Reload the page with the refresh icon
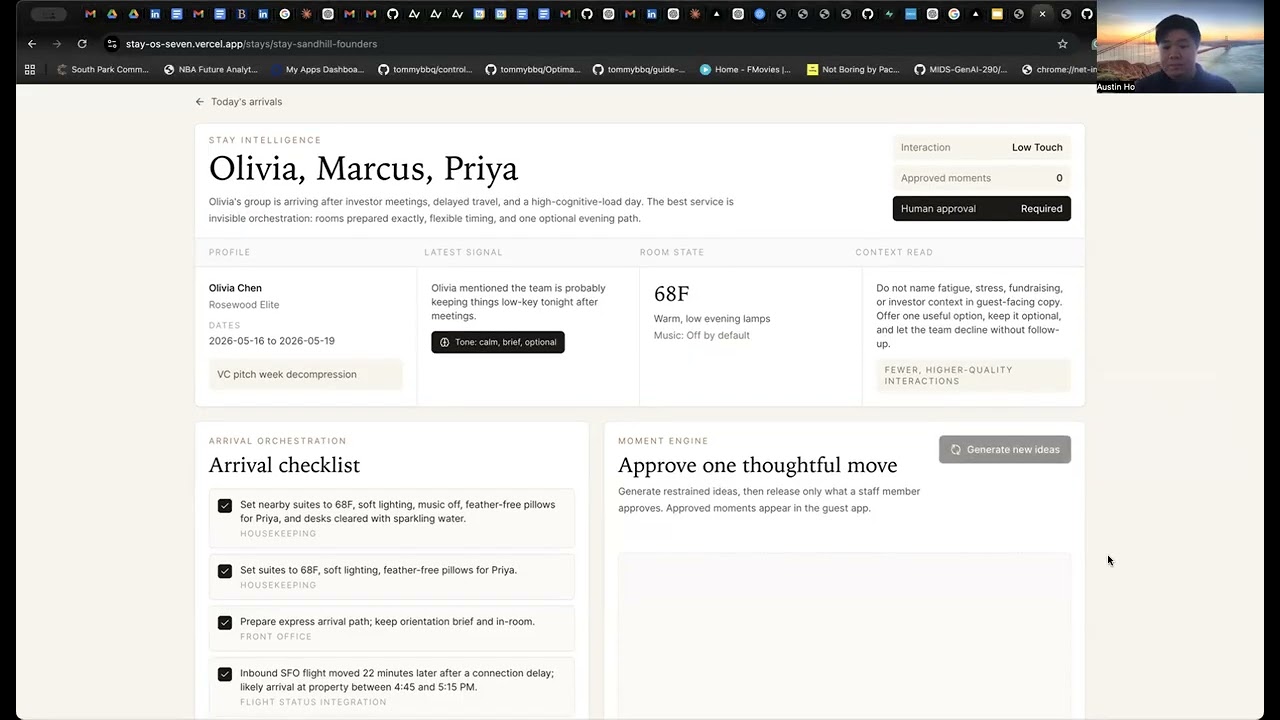 point(82,44)
